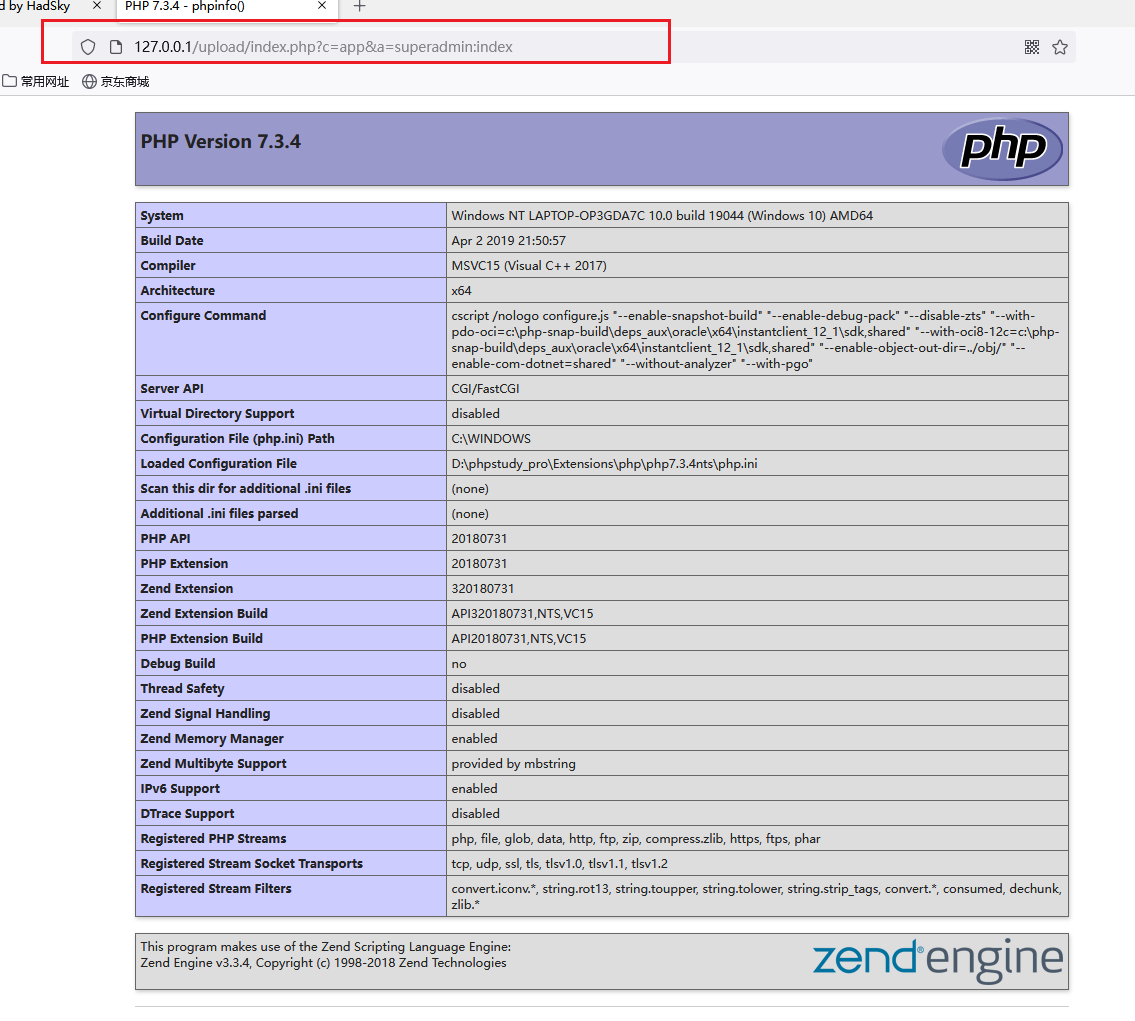Select the convert.iconv.* filters value
Viewport: 1135px width, 1021px height.
click(x=756, y=896)
